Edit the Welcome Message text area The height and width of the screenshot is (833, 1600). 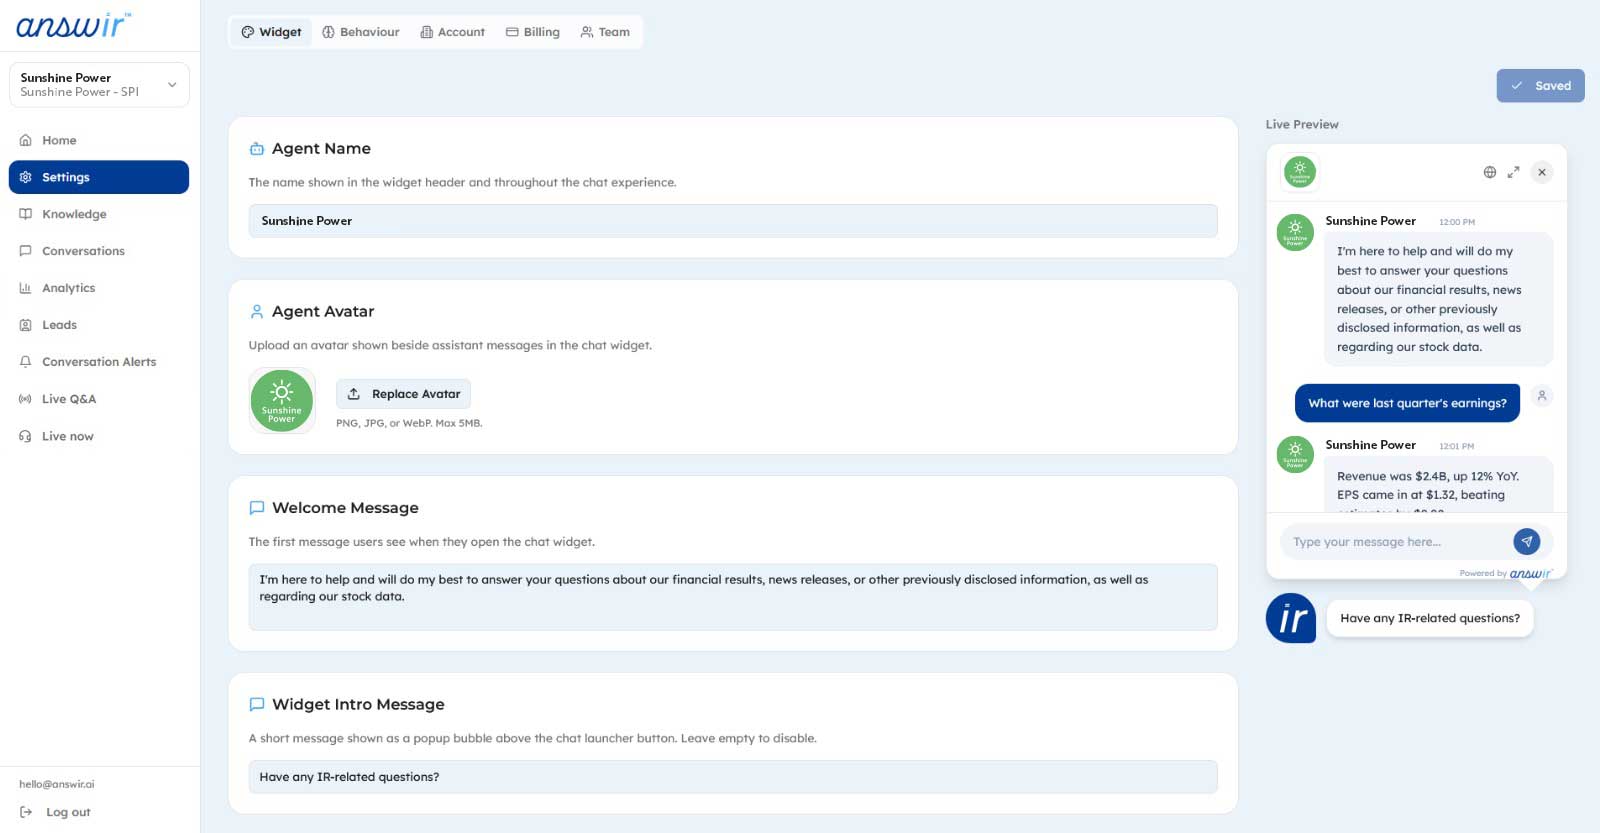(733, 597)
